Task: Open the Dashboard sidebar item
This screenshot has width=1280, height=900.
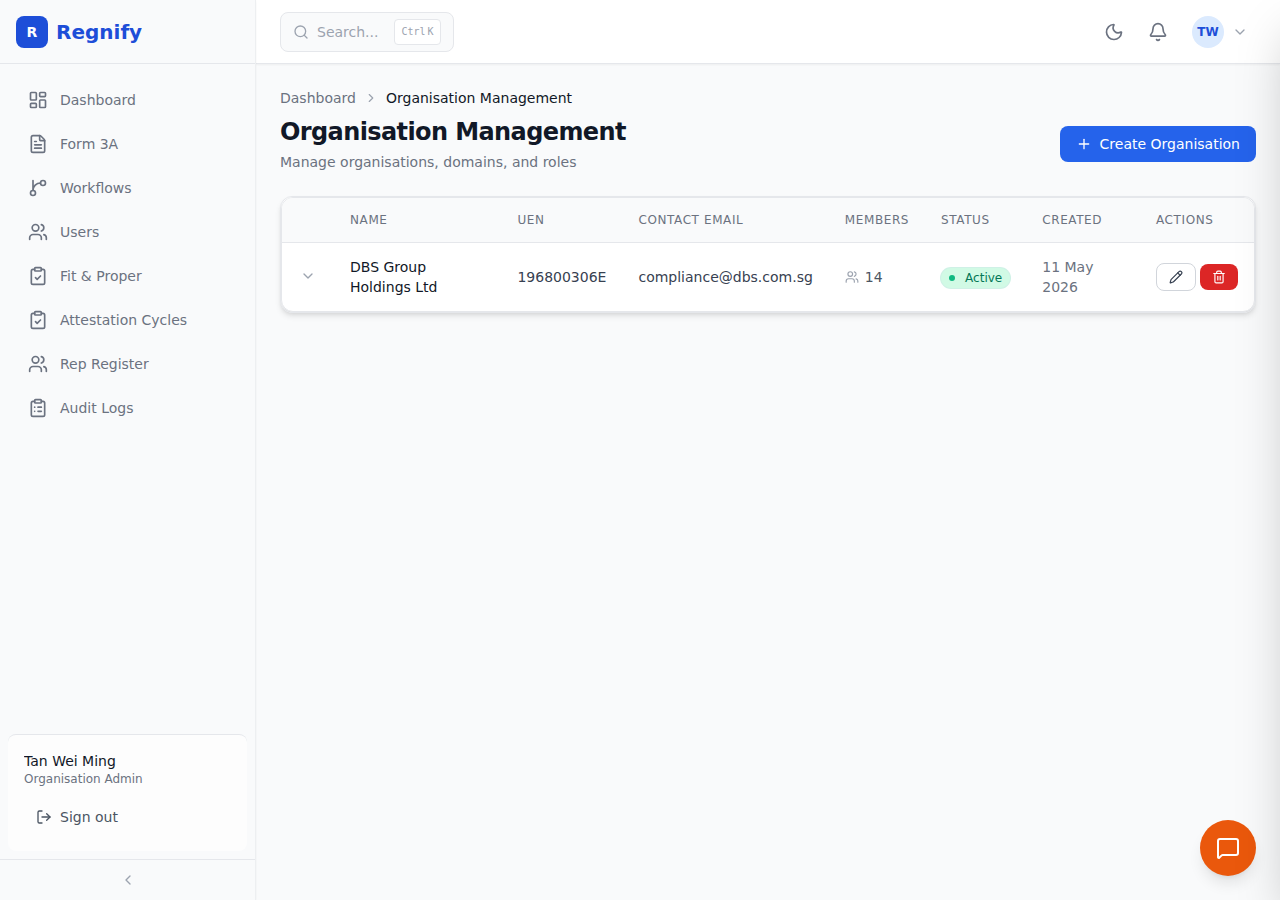Action: click(128, 100)
